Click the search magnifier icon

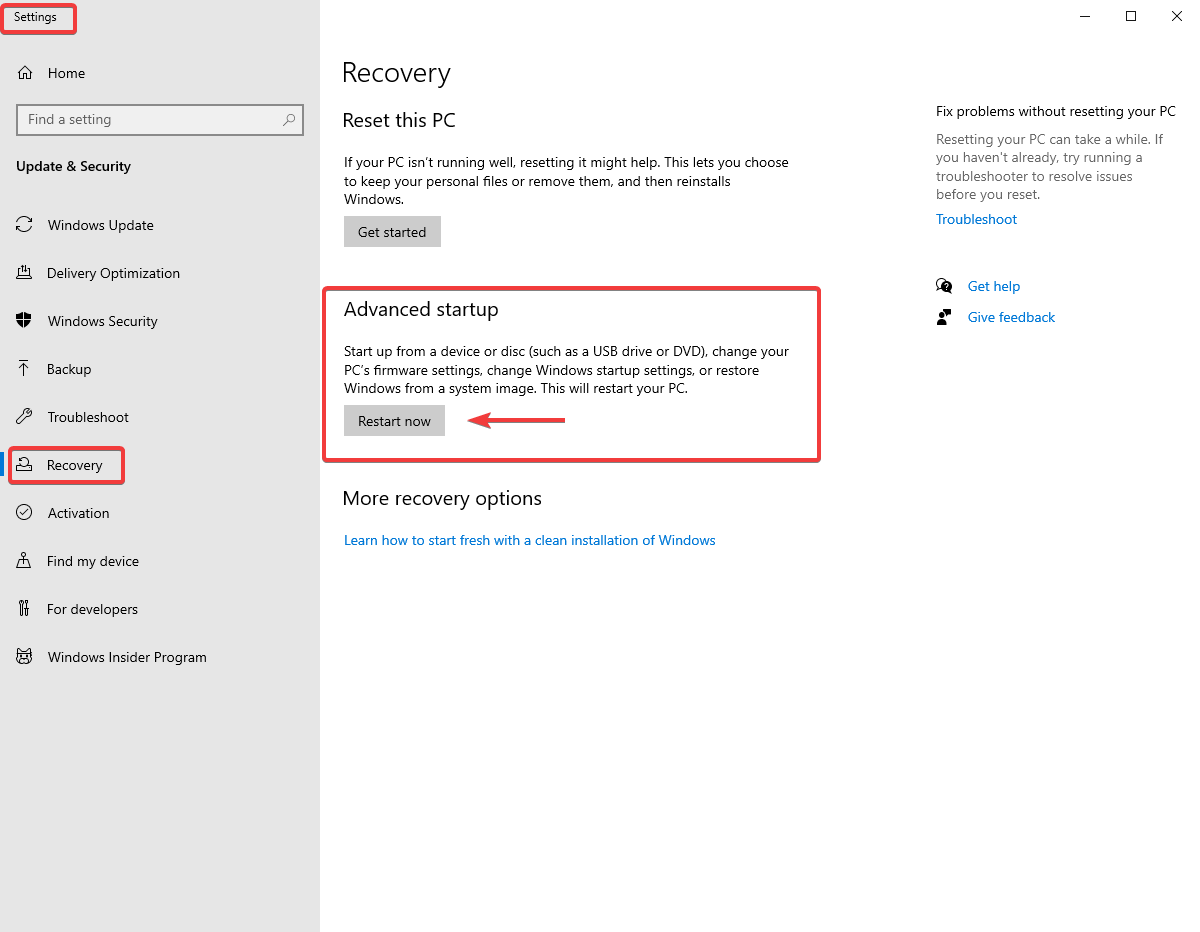[289, 119]
